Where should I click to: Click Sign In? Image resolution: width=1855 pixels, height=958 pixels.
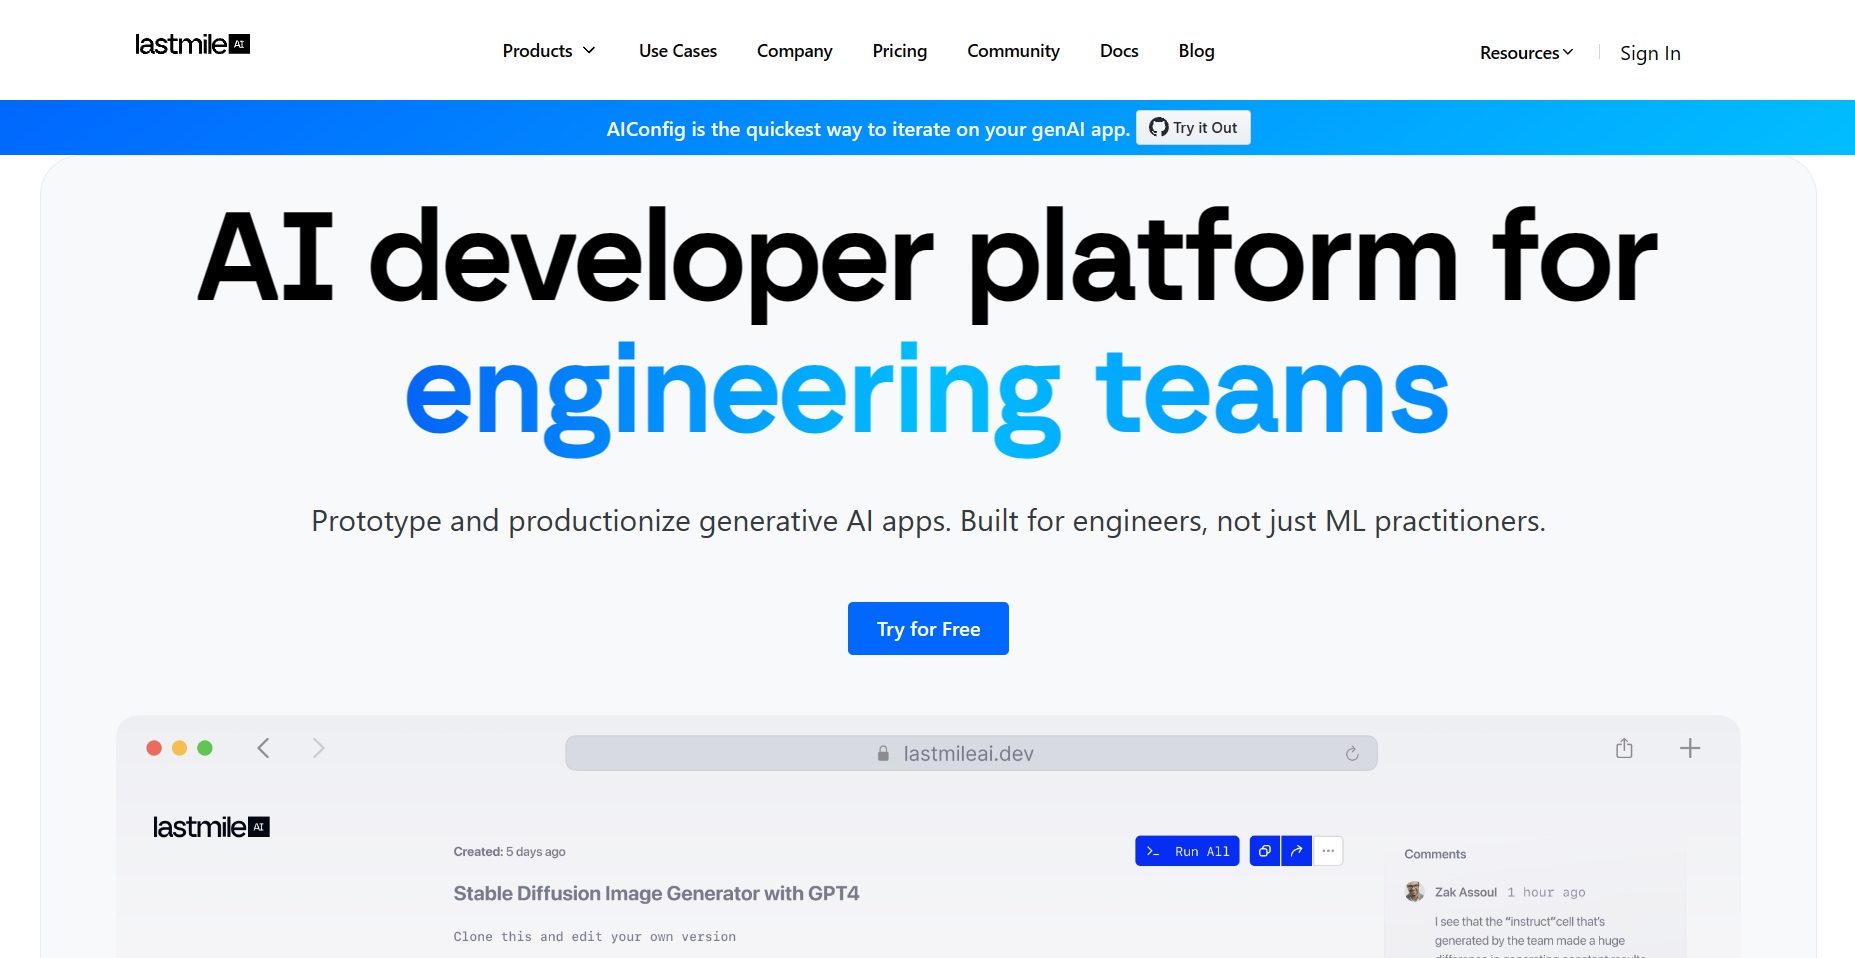[1650, 53]
